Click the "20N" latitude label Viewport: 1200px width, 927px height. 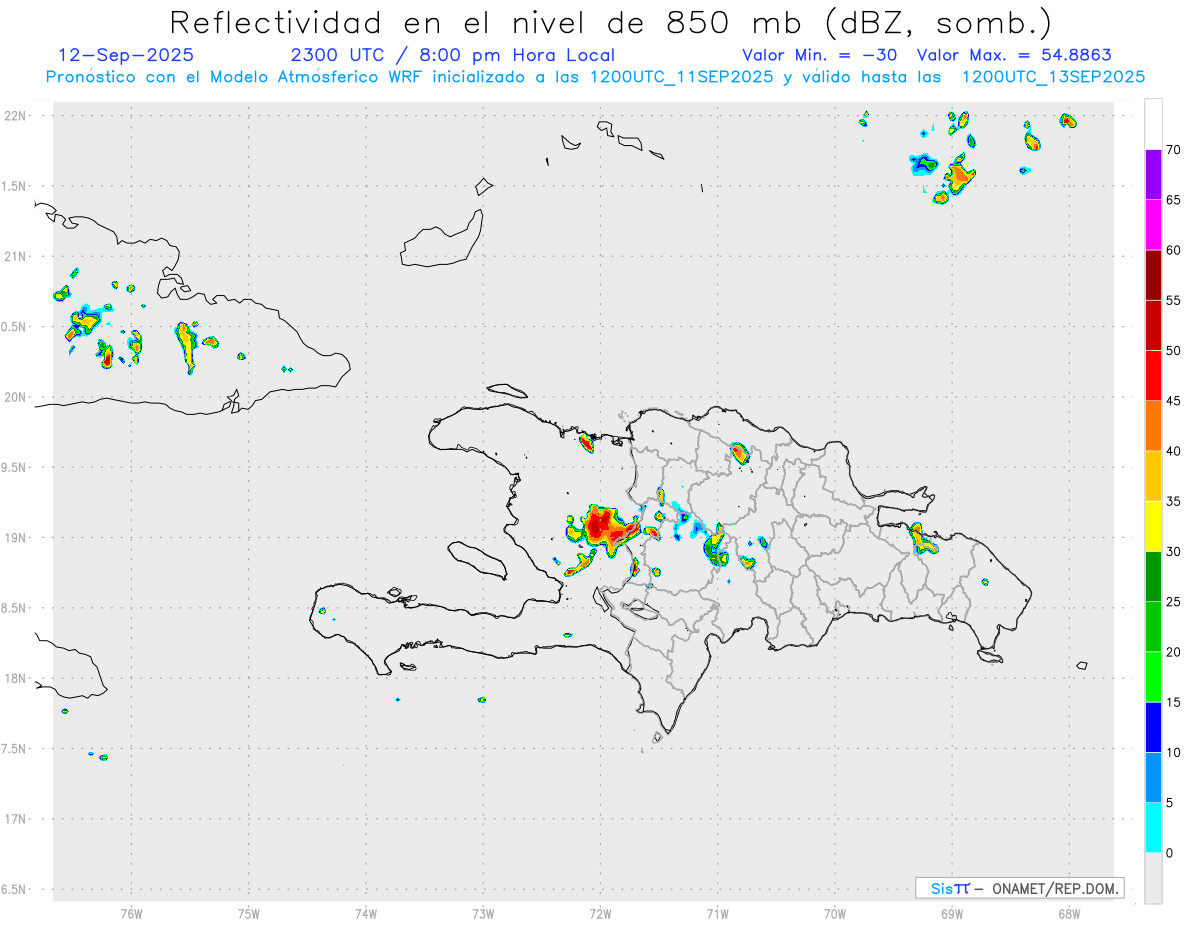16,397
